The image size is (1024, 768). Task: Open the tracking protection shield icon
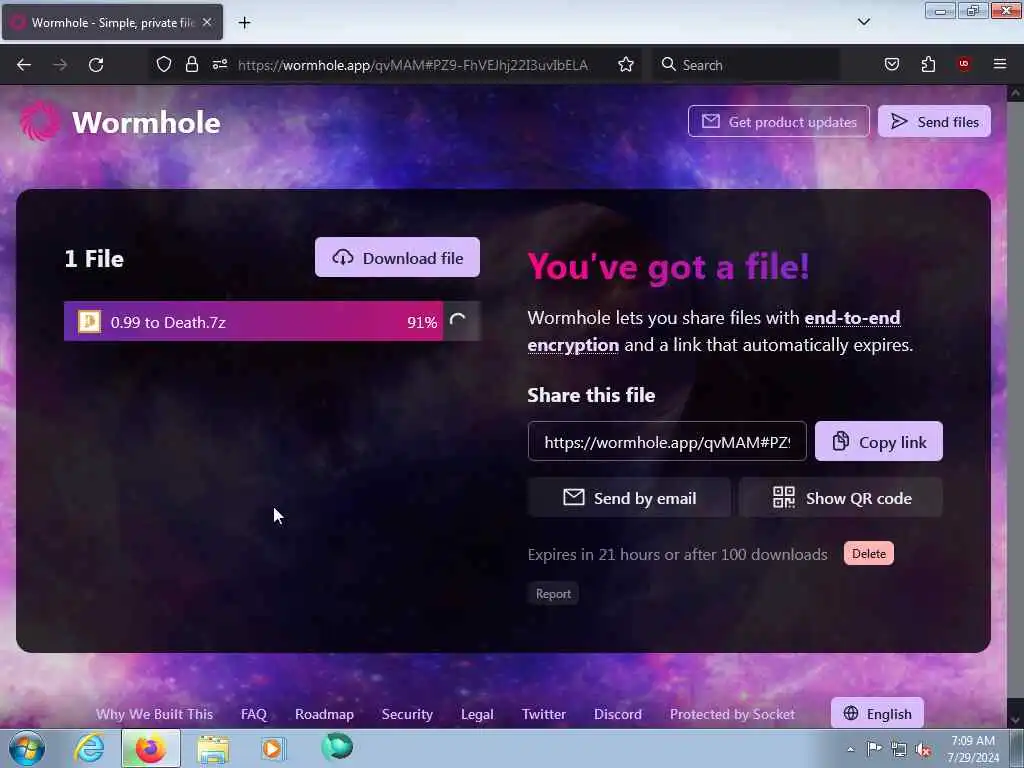(164, 65)
